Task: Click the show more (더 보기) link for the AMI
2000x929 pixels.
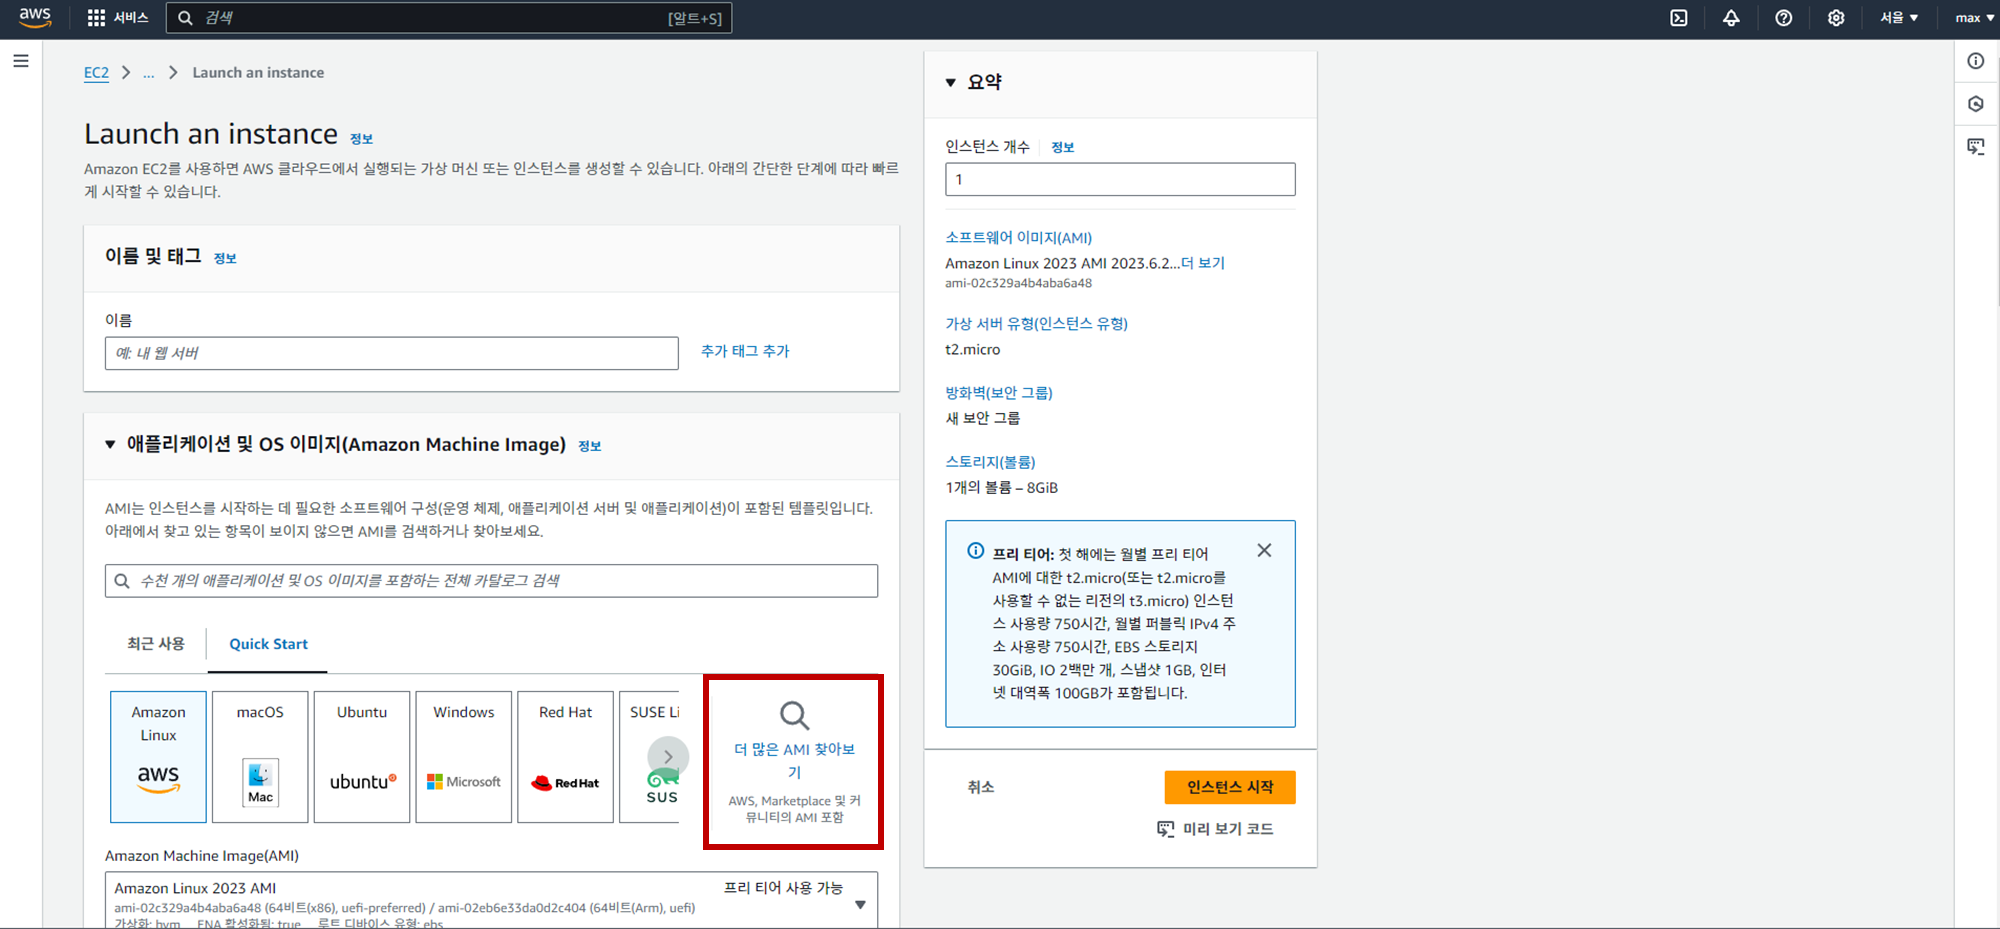Action: tap(1203, 263)
